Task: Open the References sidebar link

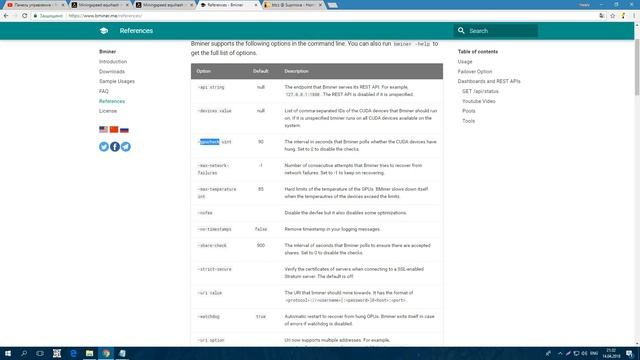Action: coord(112,101)
